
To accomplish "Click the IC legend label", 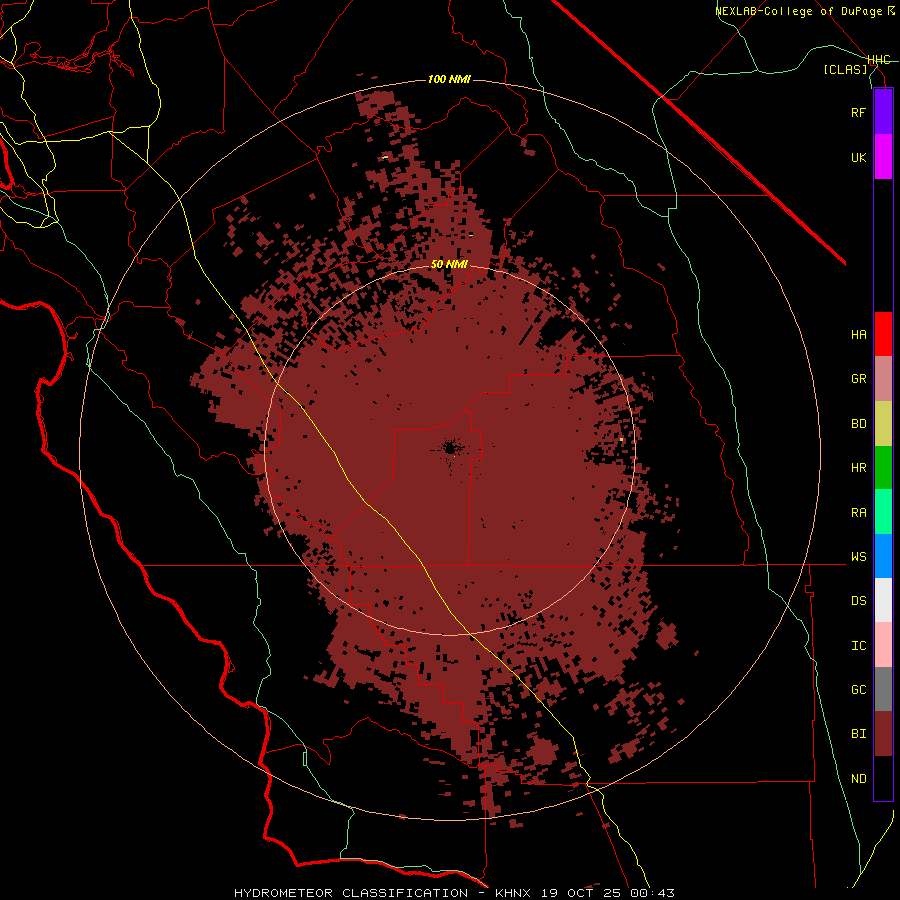I will [x=858, y=646].
